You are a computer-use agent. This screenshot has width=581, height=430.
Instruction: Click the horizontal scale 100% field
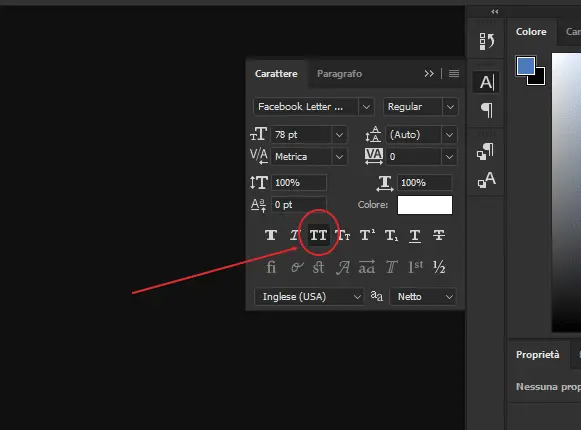coord(425,182)
